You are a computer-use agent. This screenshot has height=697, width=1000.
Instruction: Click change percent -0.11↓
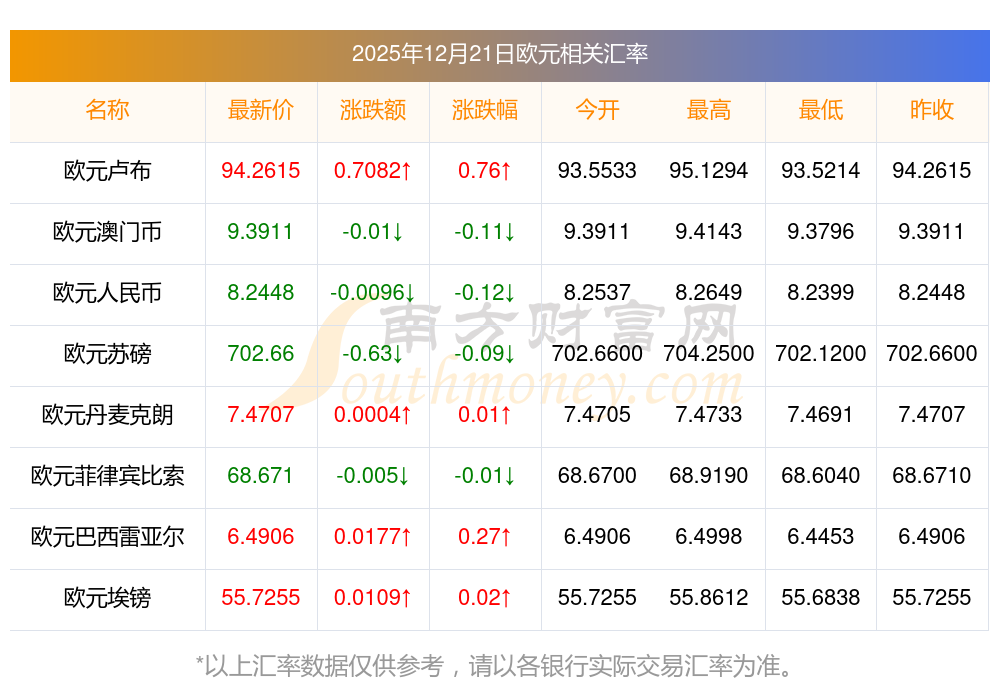(x=485, y=231)
